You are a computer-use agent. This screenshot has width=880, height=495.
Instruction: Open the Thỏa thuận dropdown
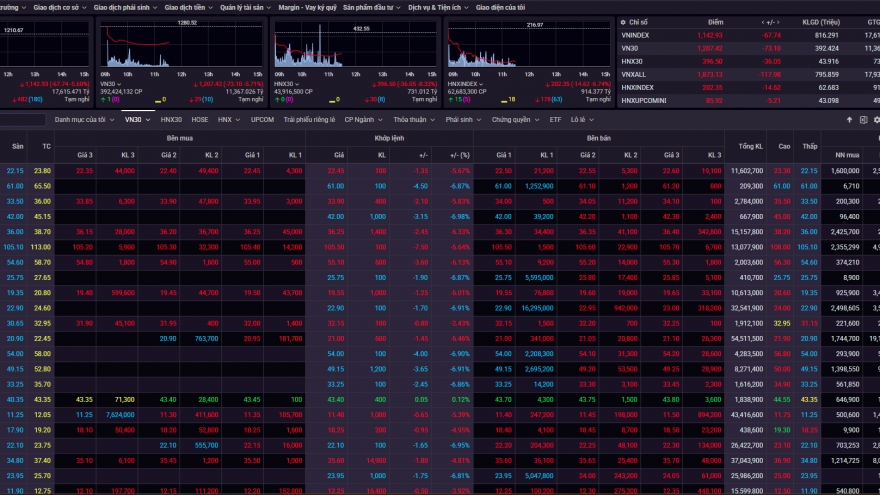click(x=413, y=120)
